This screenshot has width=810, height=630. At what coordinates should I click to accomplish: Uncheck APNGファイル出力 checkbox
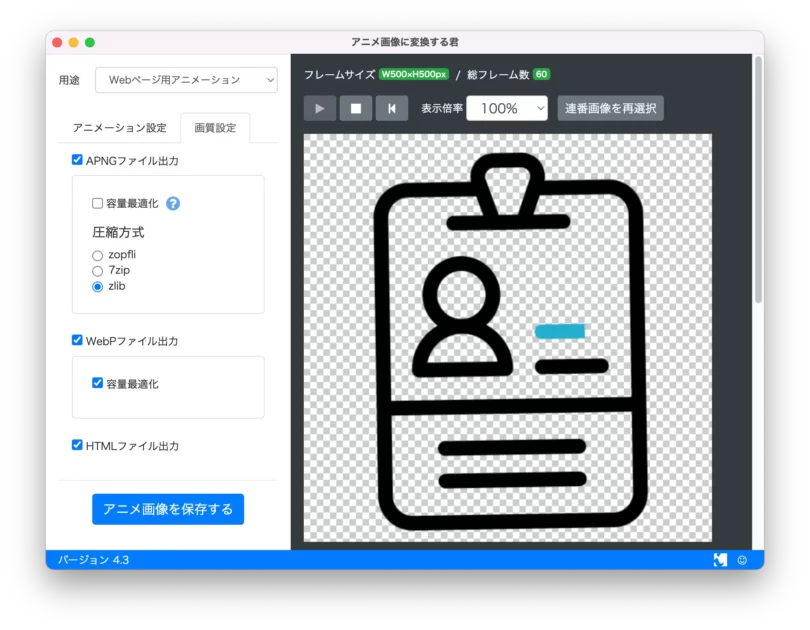[78, 160]
